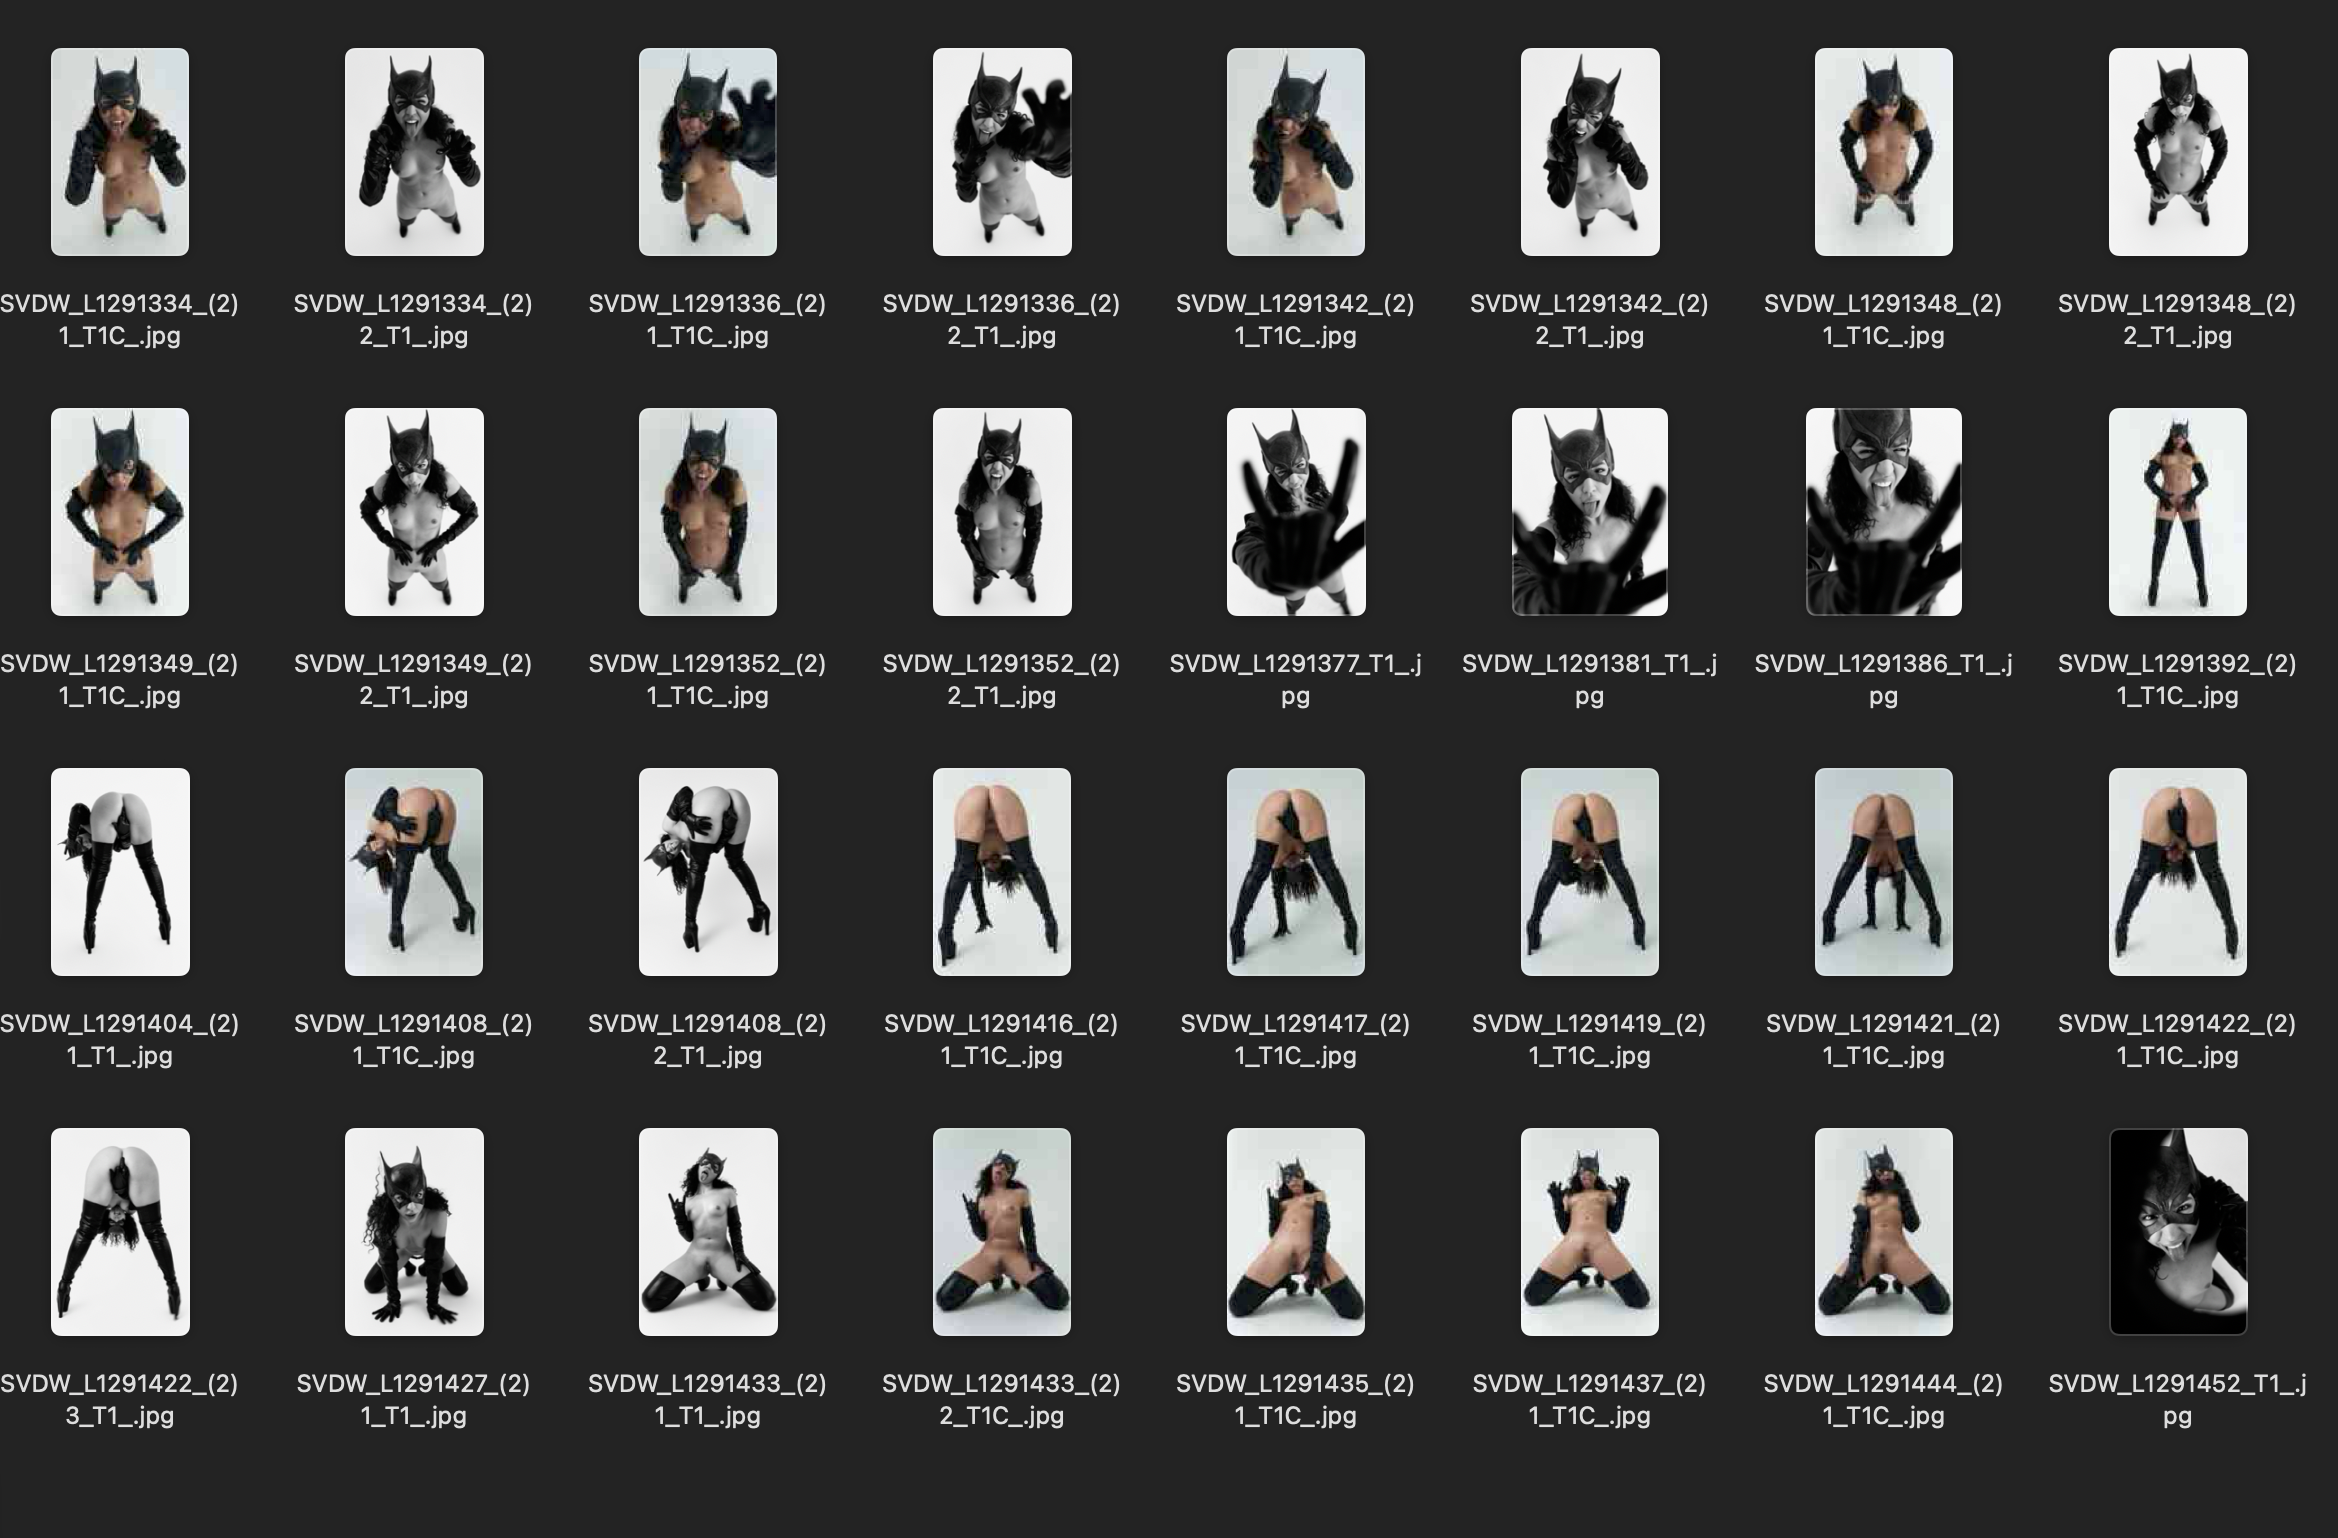Open SVDW_L1291427_(2)1_T1_.jpg
The width and height of the screenshot is (2338, 1538).
pos(414,1232)
